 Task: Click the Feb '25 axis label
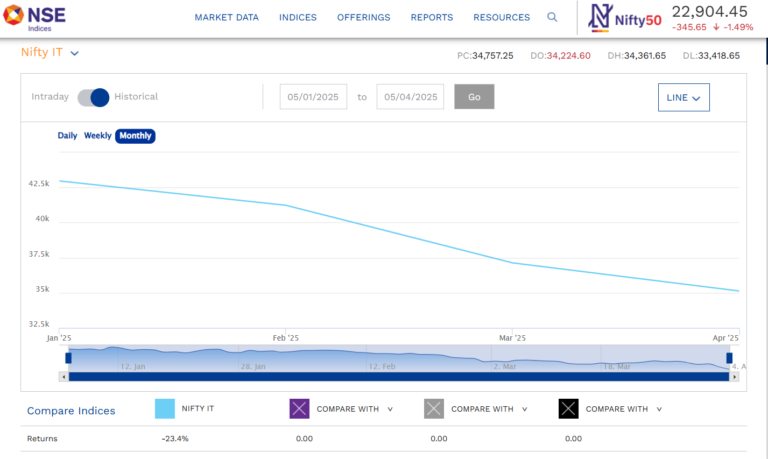point(286,338)
